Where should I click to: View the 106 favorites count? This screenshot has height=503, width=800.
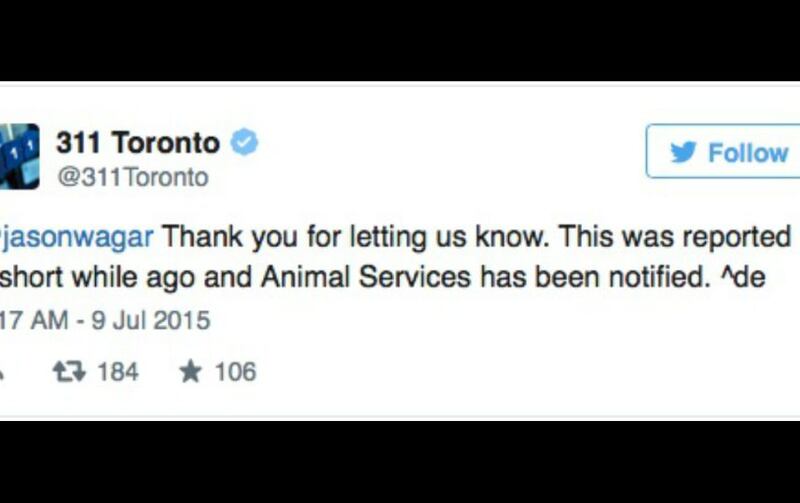pyautogui.click(x=235, y=371)
